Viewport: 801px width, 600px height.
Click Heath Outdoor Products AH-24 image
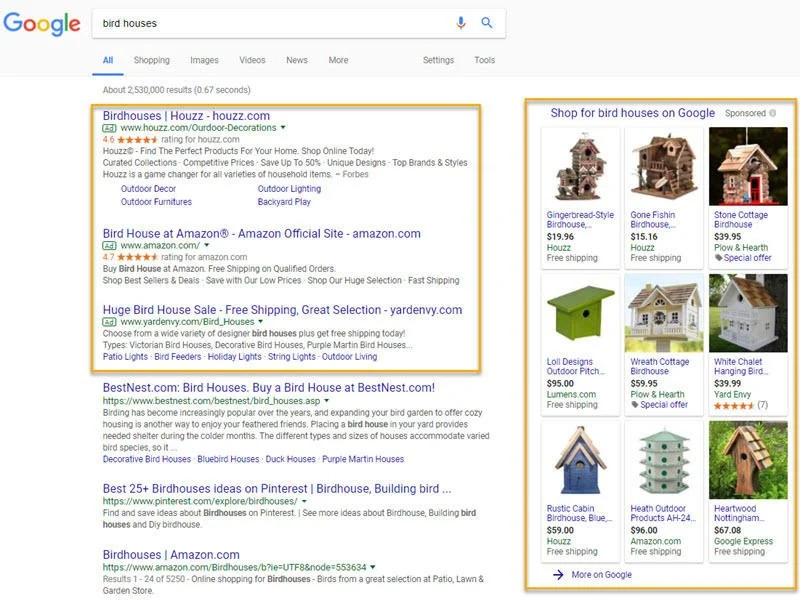click(664, 460)
